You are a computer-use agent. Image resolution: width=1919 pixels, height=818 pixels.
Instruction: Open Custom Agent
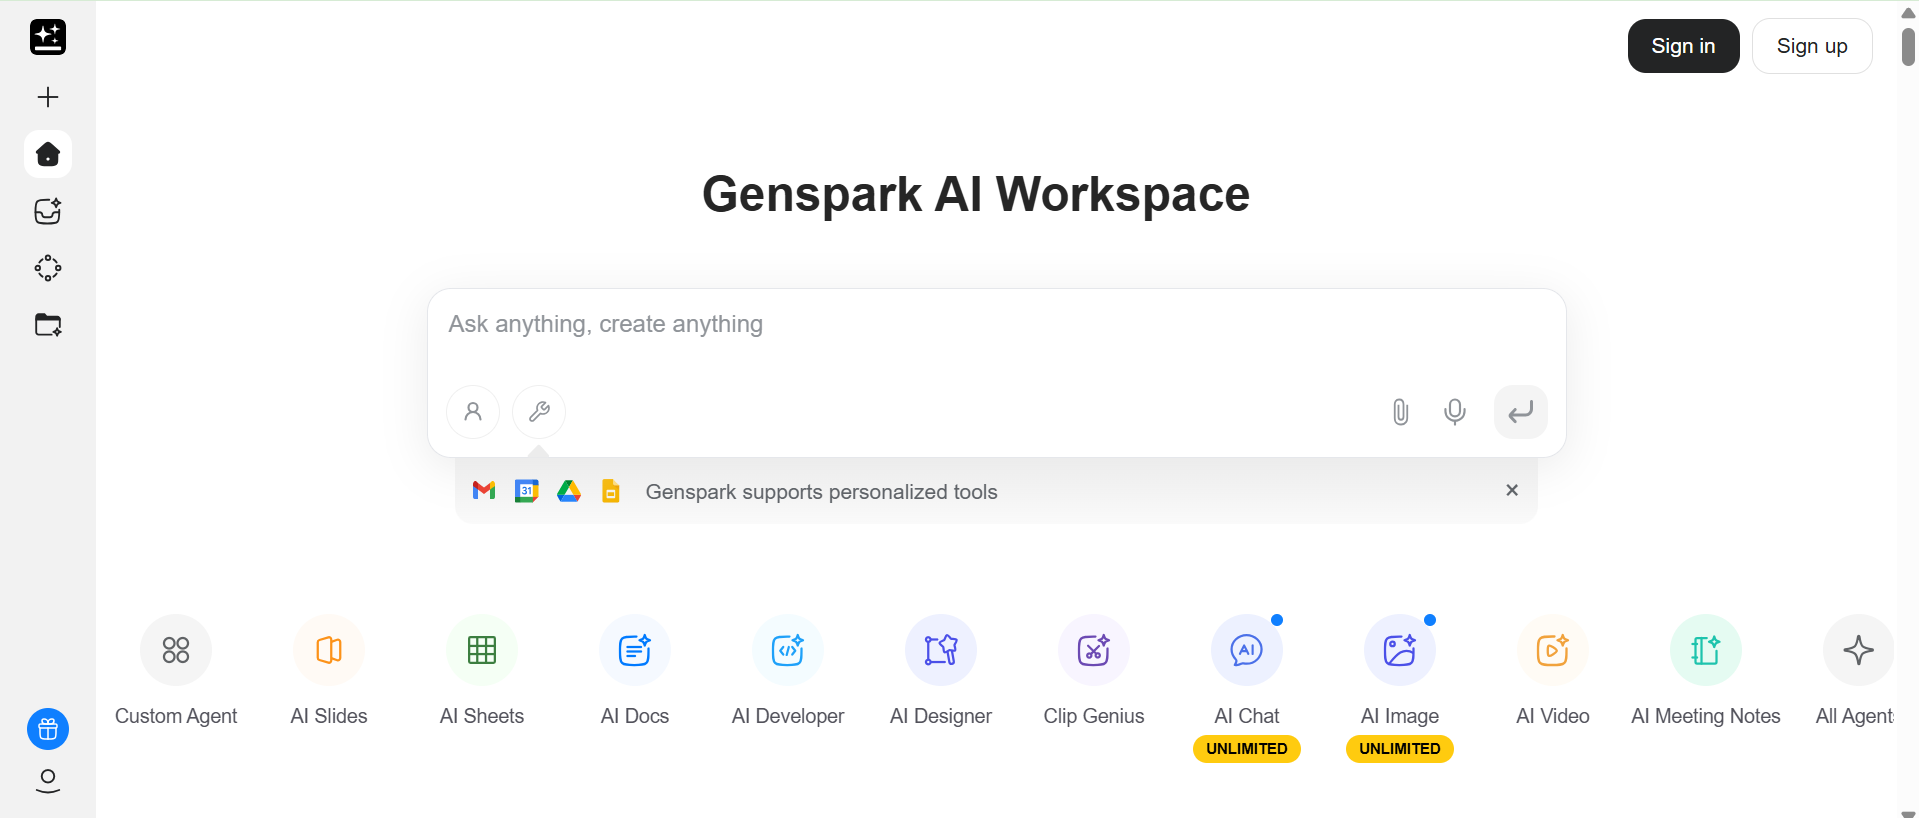pos(176,672)
